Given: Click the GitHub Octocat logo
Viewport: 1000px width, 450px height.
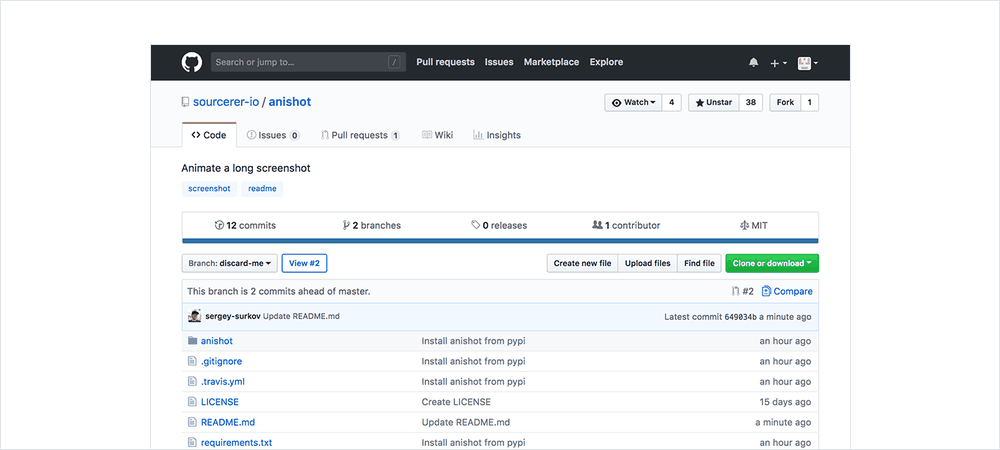Looking at the screenshot, I should coord(192,62).
